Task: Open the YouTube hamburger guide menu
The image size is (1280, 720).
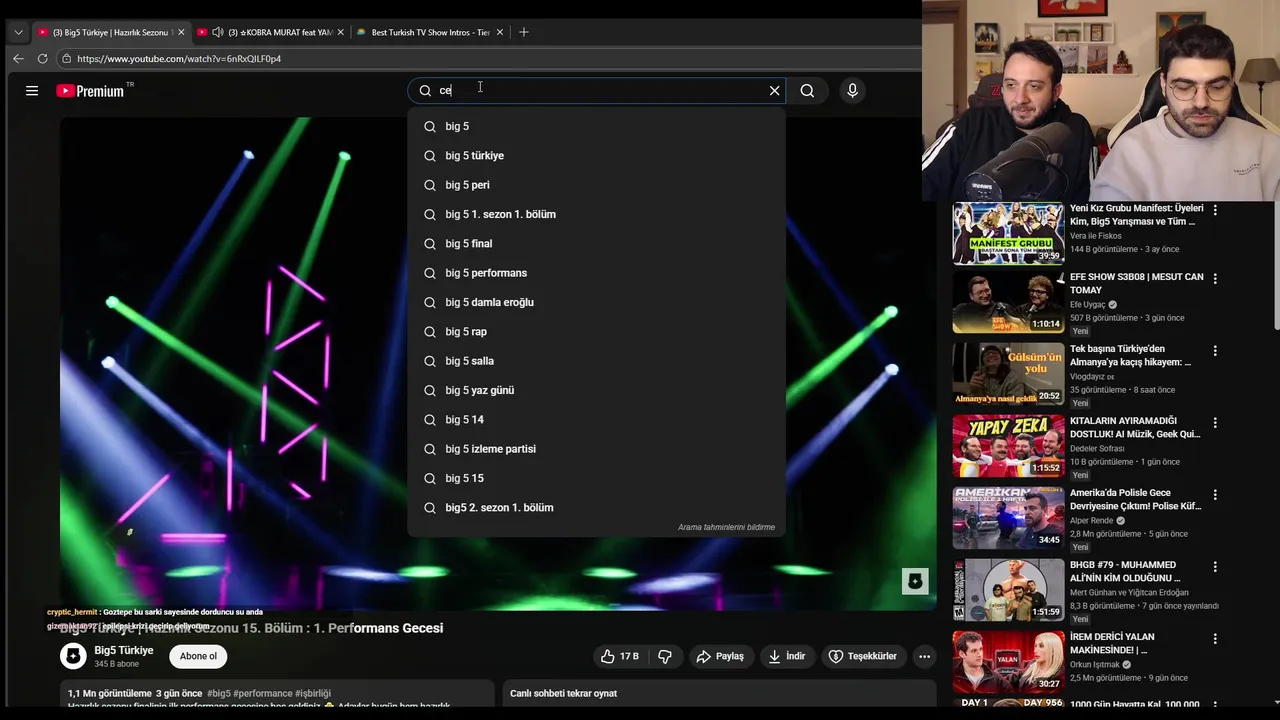Action: pyautogui.click(x=32, y=91)
